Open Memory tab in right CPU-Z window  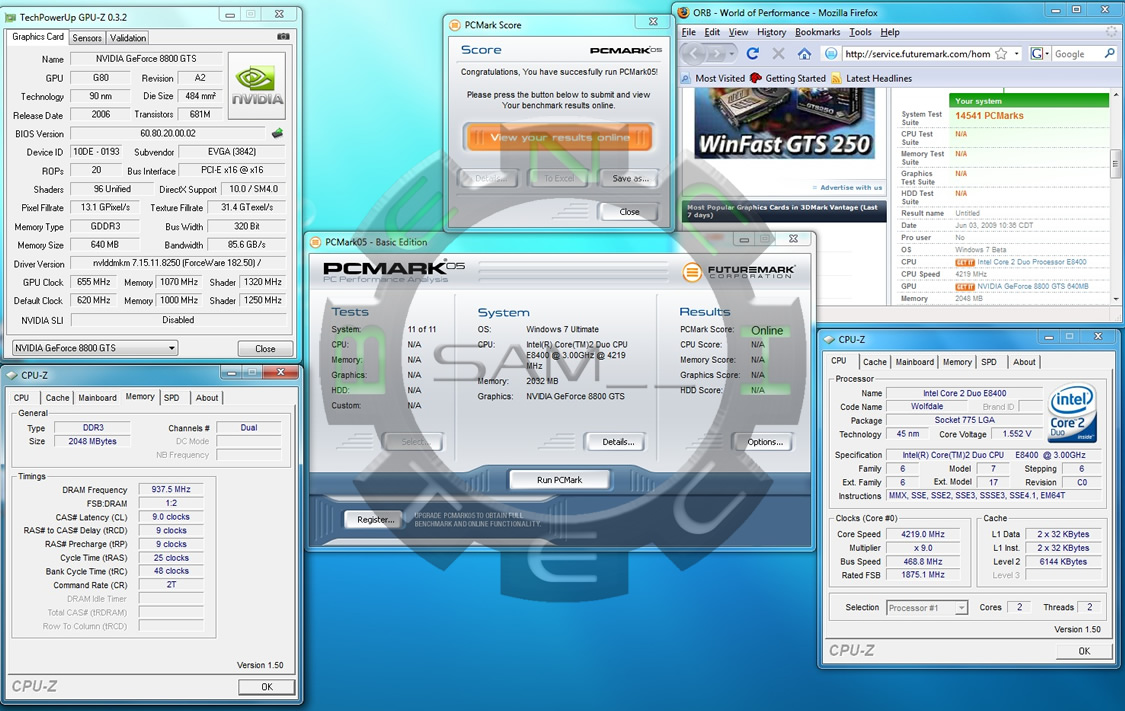tap(957, 362)
